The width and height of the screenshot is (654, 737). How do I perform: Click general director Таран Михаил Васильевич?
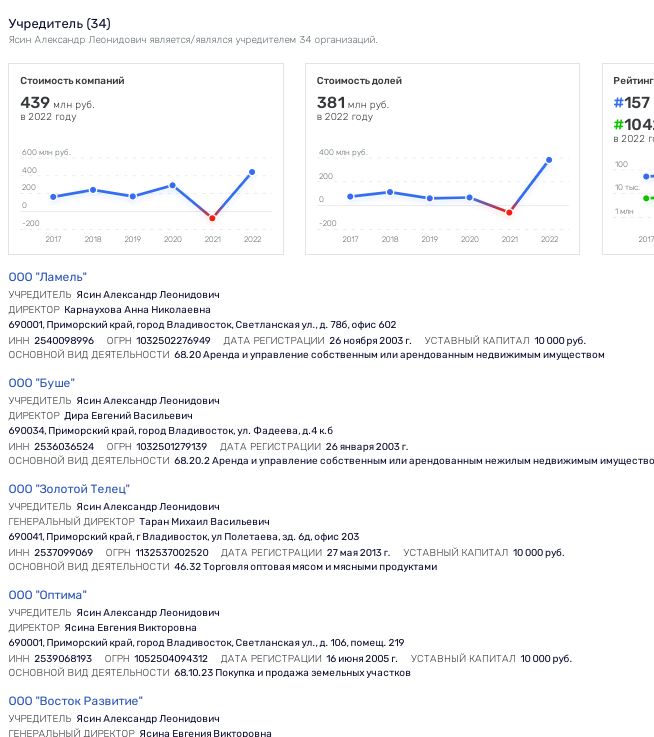205,522
